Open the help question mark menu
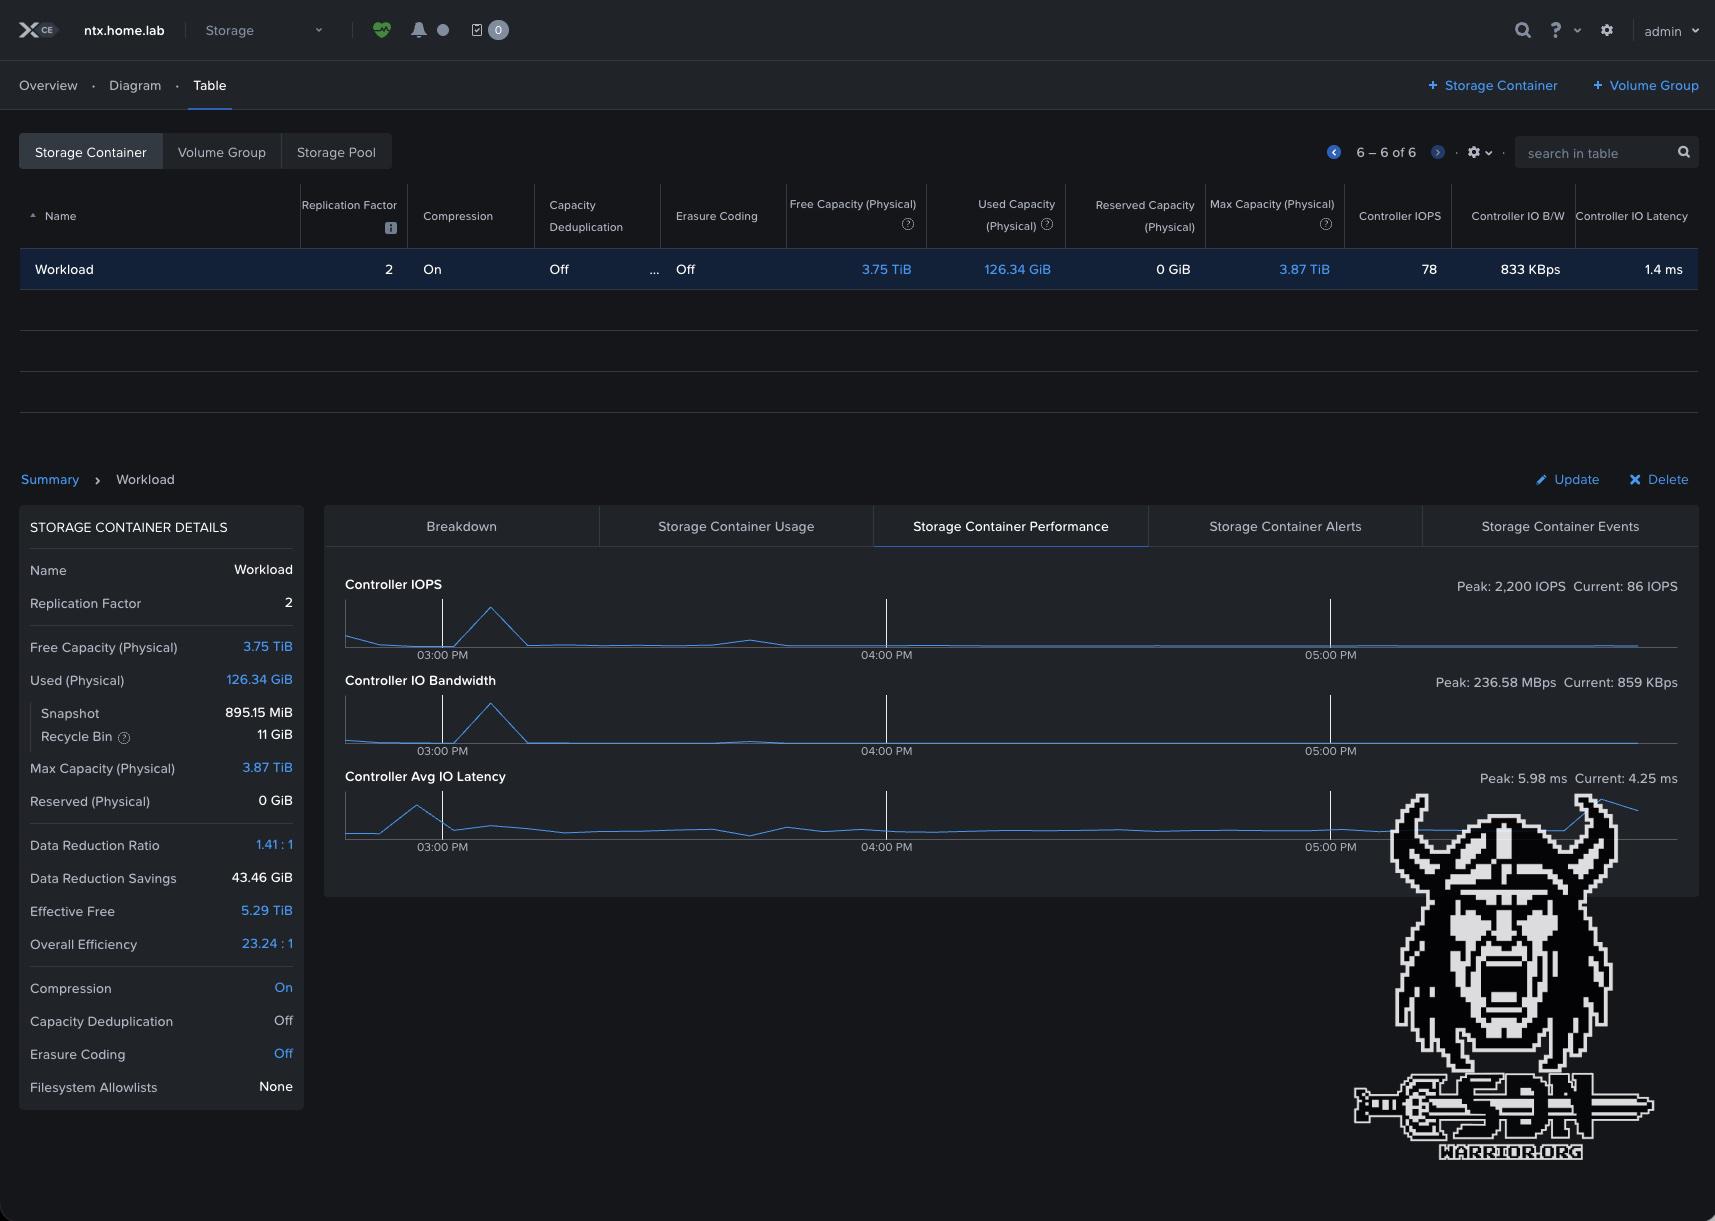The height and width of the screenshot is (1221, 1715). (1556, 30)
